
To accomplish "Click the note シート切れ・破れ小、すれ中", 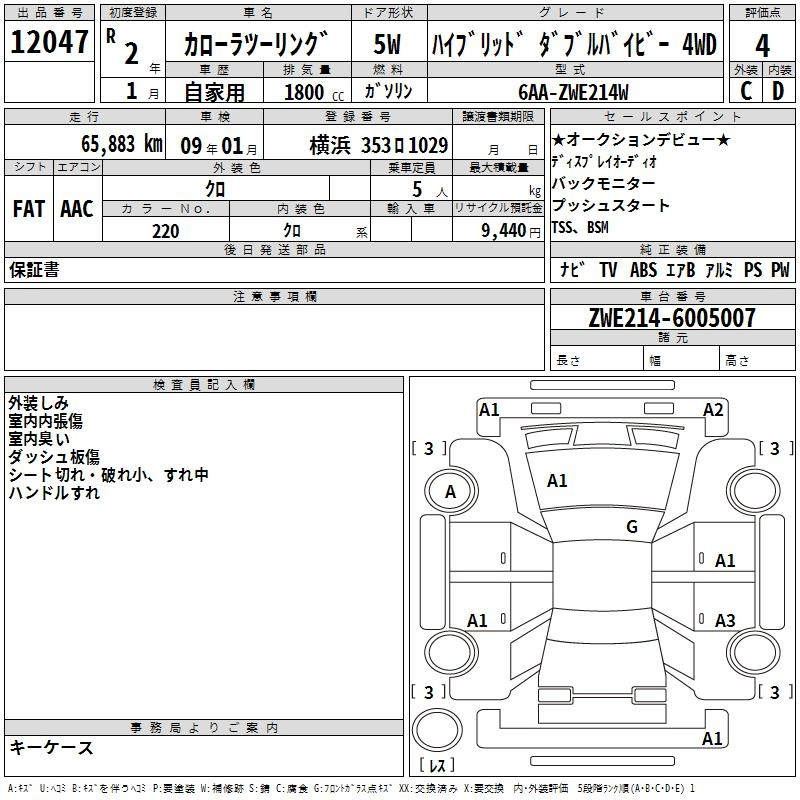I will pos(109,474).
